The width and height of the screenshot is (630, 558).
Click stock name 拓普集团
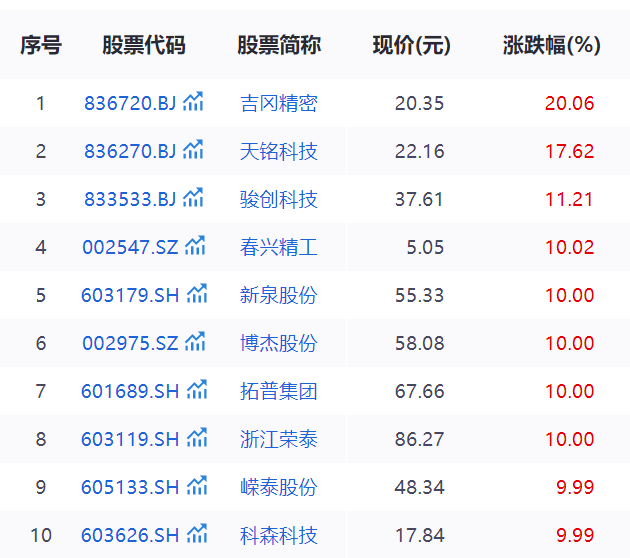279,391
